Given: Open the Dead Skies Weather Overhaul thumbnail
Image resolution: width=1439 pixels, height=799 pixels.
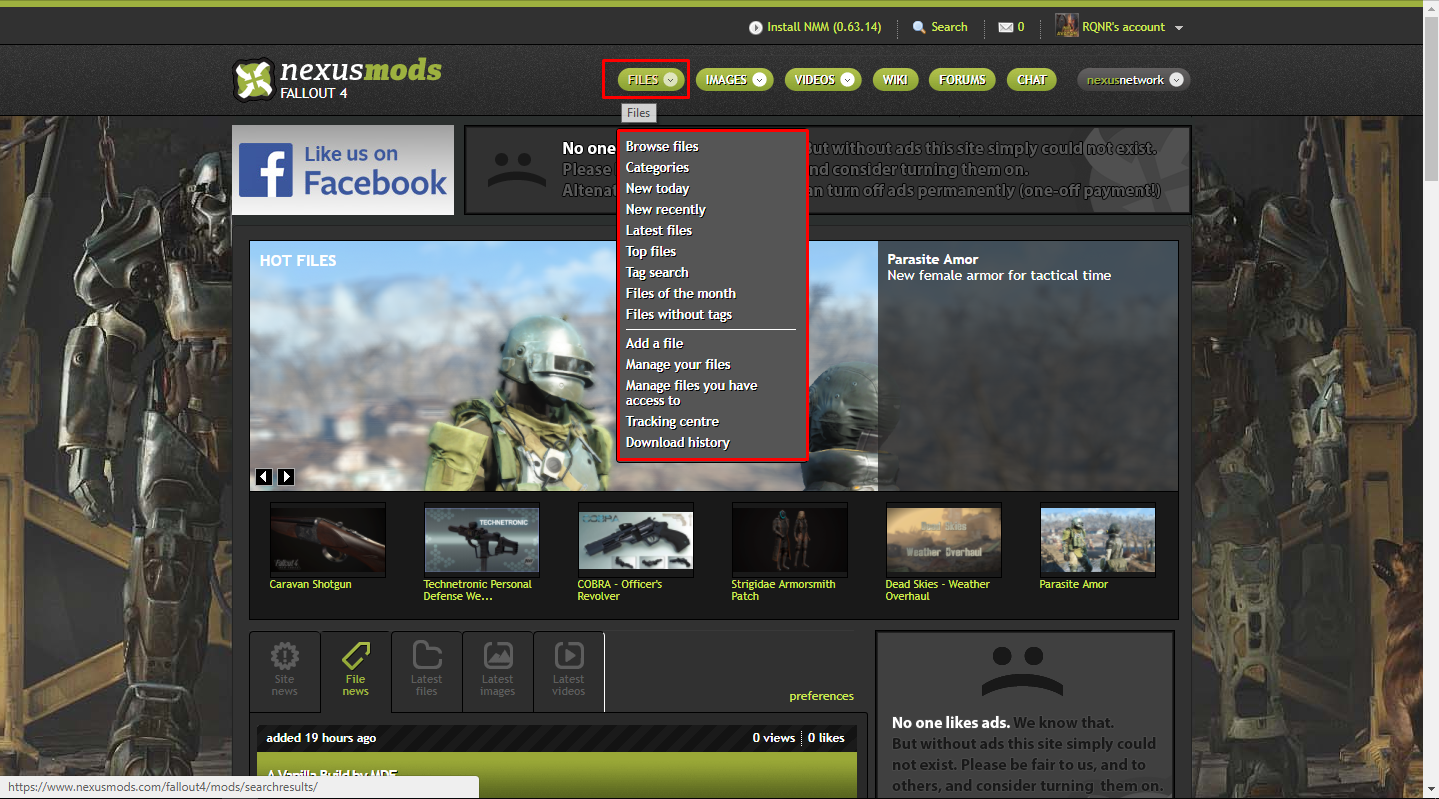Looking at the screenshot, I should pos(944,539).
